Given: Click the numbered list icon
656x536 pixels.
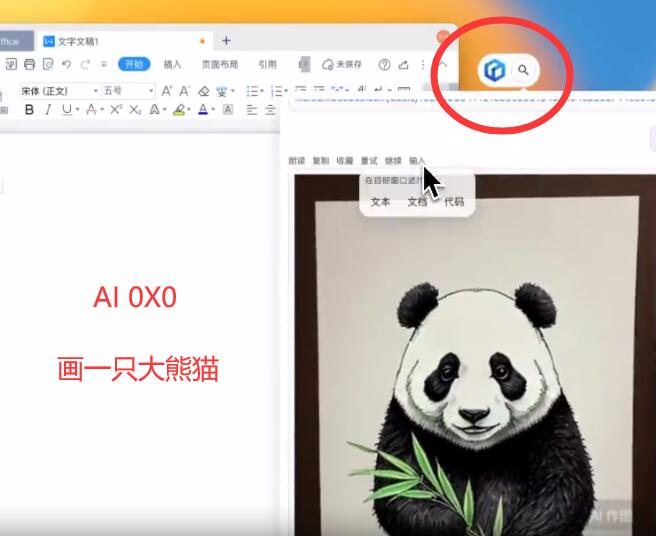Looking at the screenshot, I should [277, 91].
